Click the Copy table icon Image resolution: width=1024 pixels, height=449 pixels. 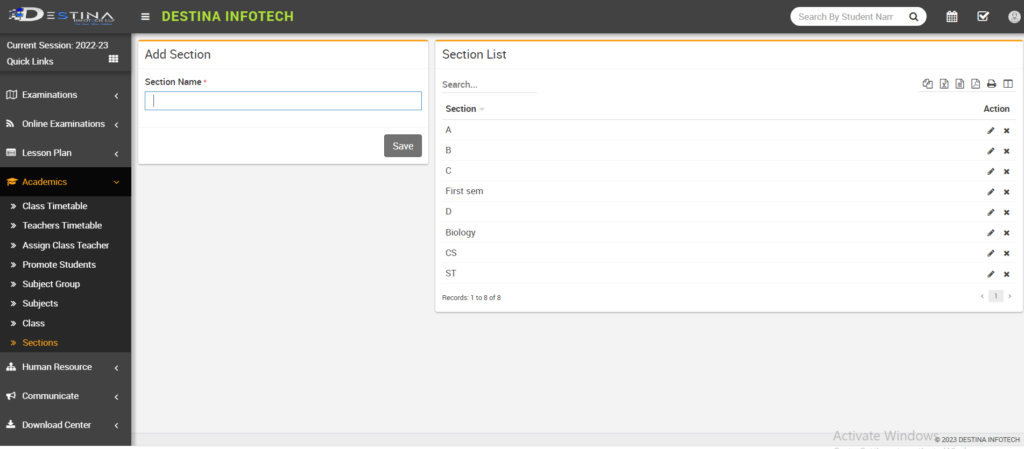click(x=927, y=84)
